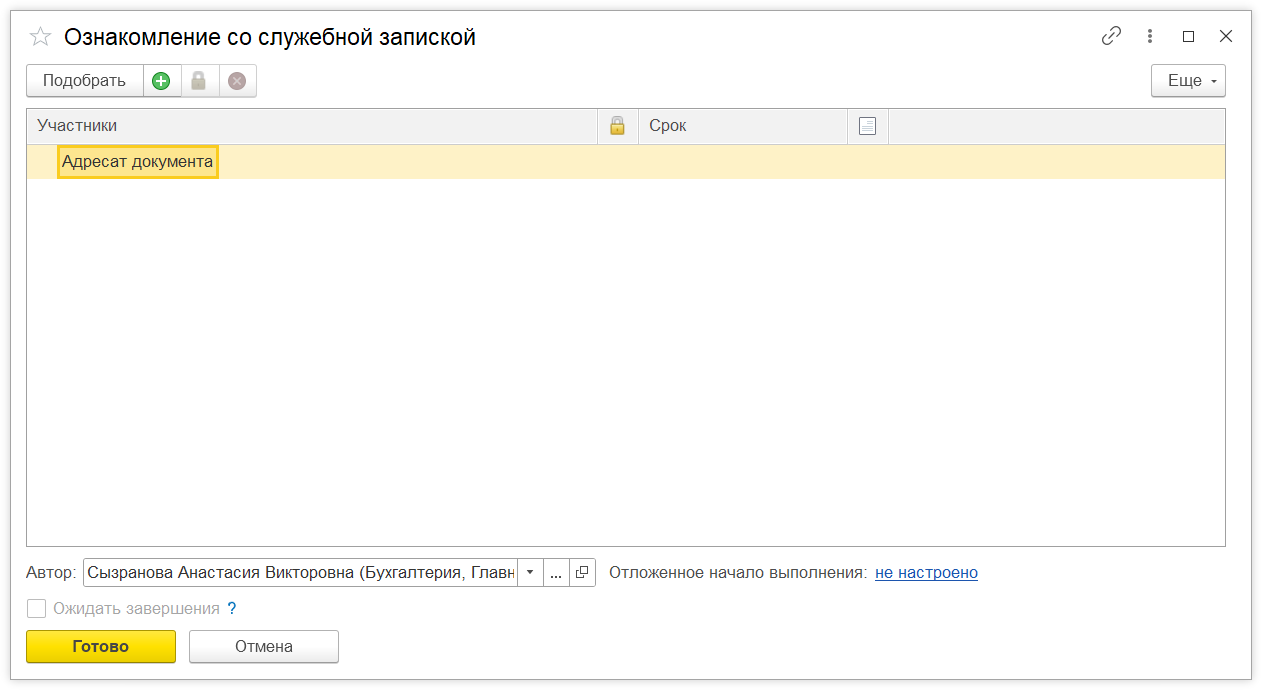Screen dimensions: 1261x690
Task: Expand the 'Еще' dropdown menu
Action: click(x=1188, y=81)
